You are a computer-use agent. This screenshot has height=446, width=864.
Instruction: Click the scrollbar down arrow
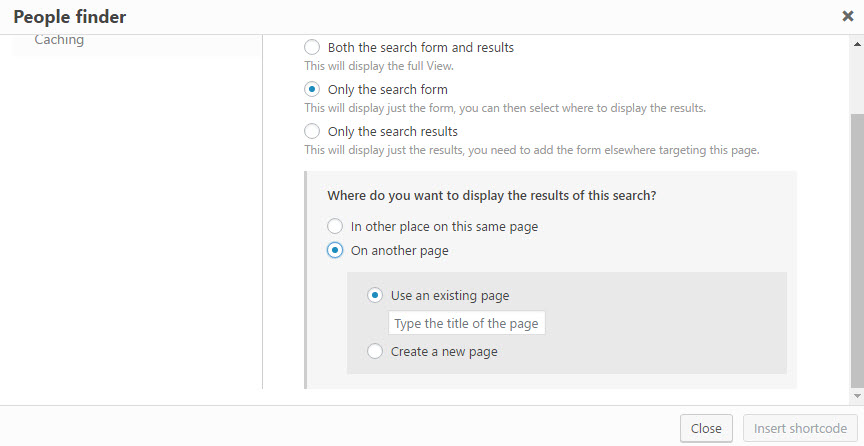(x=857, y=395)
